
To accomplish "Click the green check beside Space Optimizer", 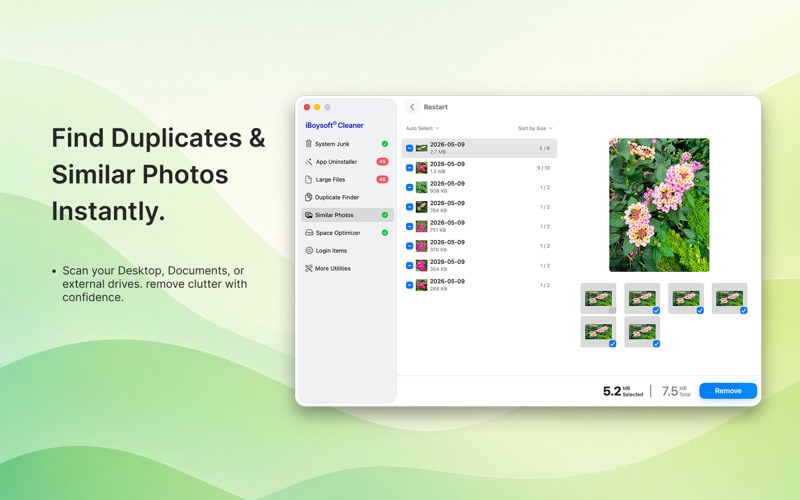I will tap(385, 233).
